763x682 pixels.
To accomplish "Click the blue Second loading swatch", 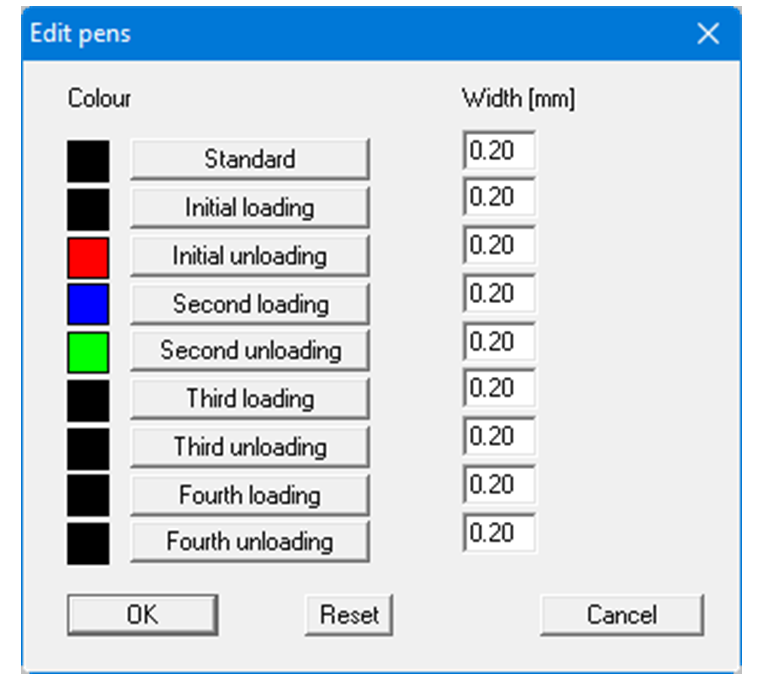I will [88, 304].
